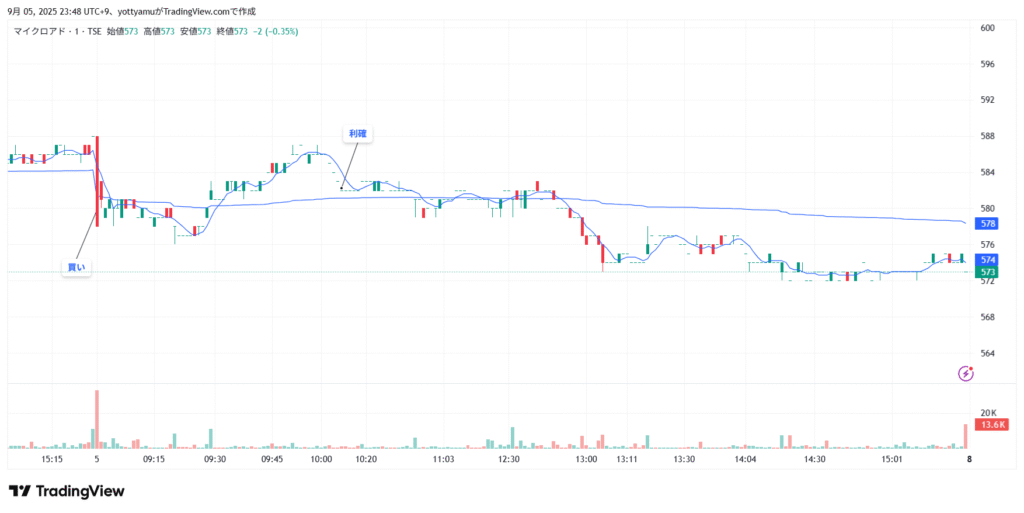The height and width of the screenshot is (513, 1024).
Task: Click the 安値573 low value
Action: point(195,31)
